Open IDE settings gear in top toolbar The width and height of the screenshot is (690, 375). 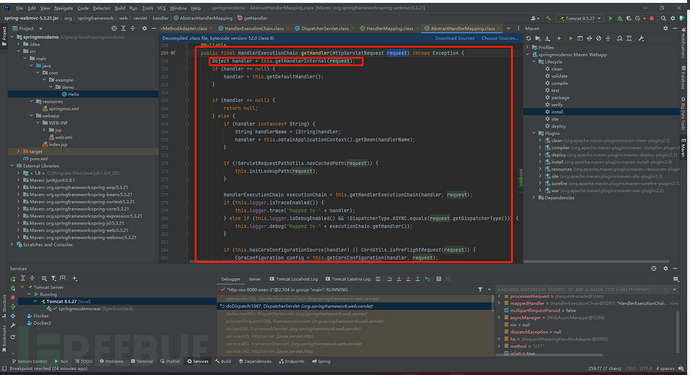[672, 18]
